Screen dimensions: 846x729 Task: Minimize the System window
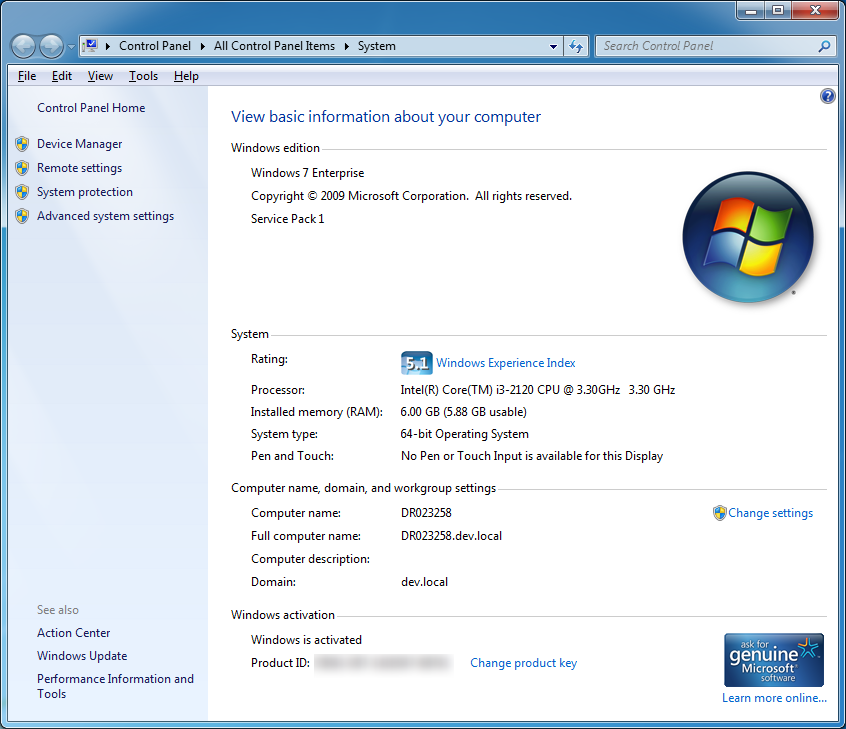751,10
